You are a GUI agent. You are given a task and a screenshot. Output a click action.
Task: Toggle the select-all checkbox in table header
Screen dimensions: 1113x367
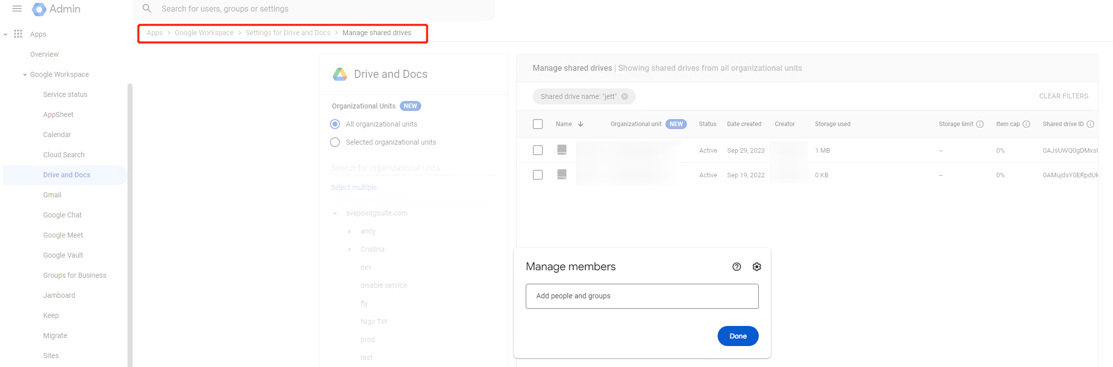pyautogui.click(x=538, y=124)
